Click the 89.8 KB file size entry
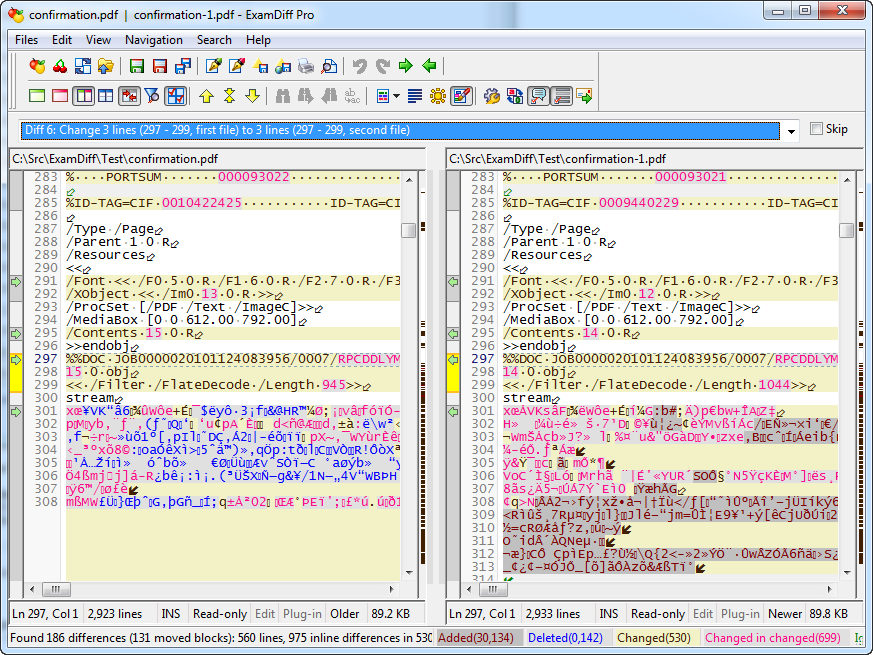The width and height of the screenshot is (873, 655). pos(828,614)
